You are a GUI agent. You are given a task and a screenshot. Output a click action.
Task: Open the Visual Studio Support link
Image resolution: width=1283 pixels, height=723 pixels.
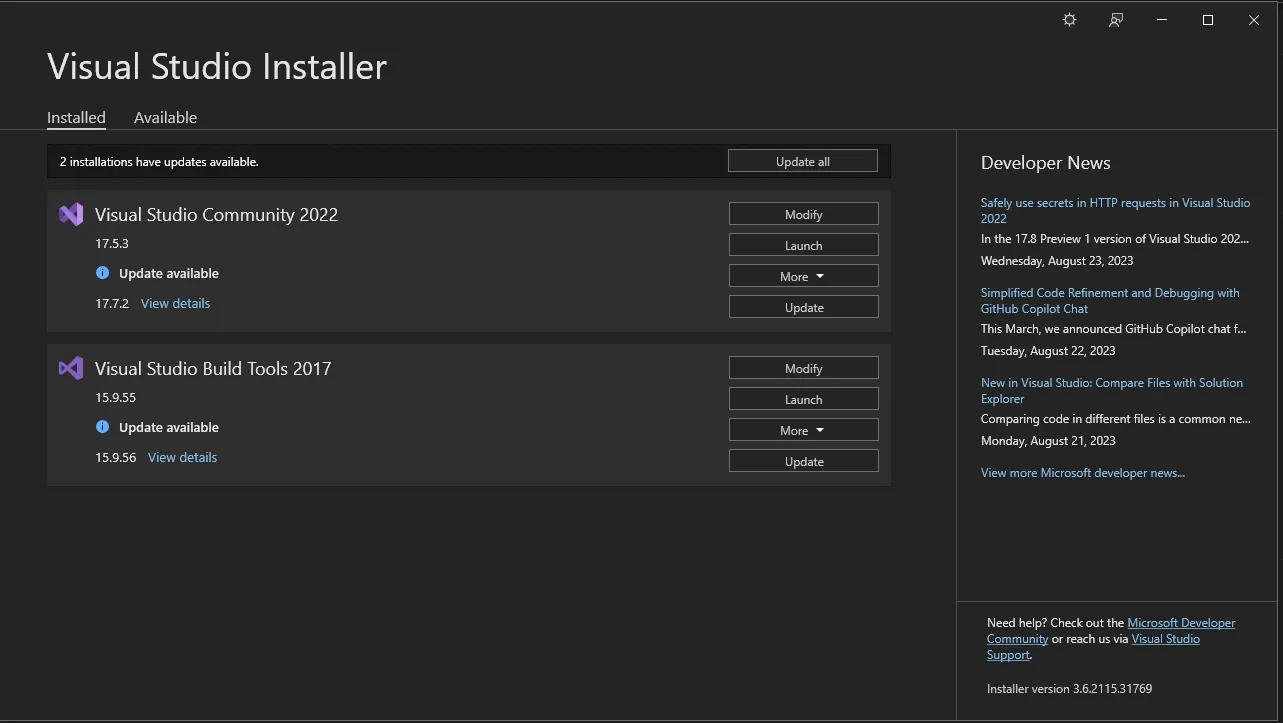(x=1165, y=639)
